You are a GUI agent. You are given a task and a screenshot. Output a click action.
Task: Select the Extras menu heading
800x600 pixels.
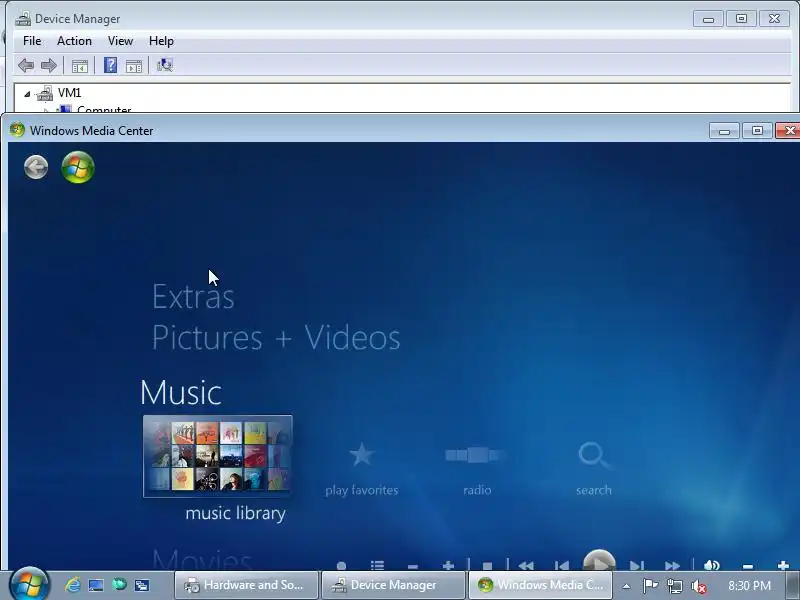pos(193,297)
